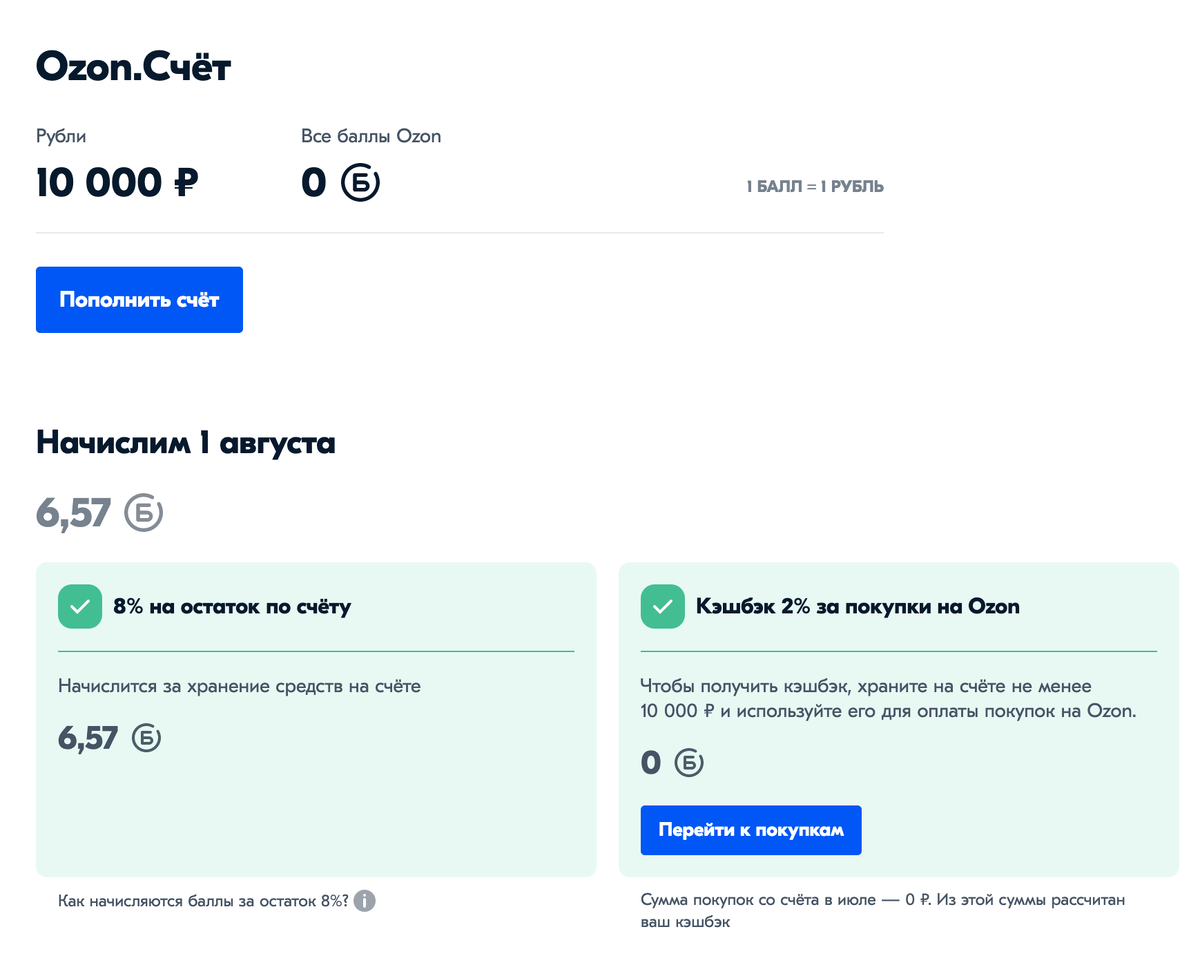1200x974 pixels.
Task: Select the Ozon.Счёт page heading
Action: (132, 66)
